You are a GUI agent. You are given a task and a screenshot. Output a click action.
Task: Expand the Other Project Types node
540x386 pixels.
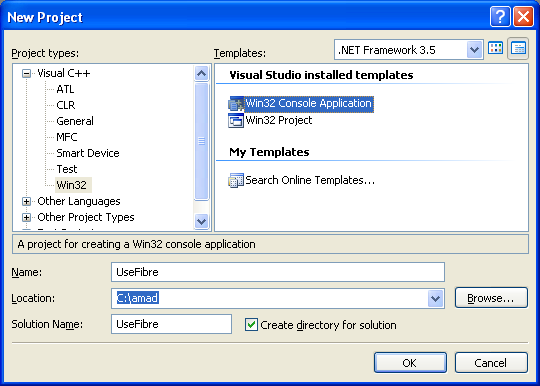(x=27, y=217)
